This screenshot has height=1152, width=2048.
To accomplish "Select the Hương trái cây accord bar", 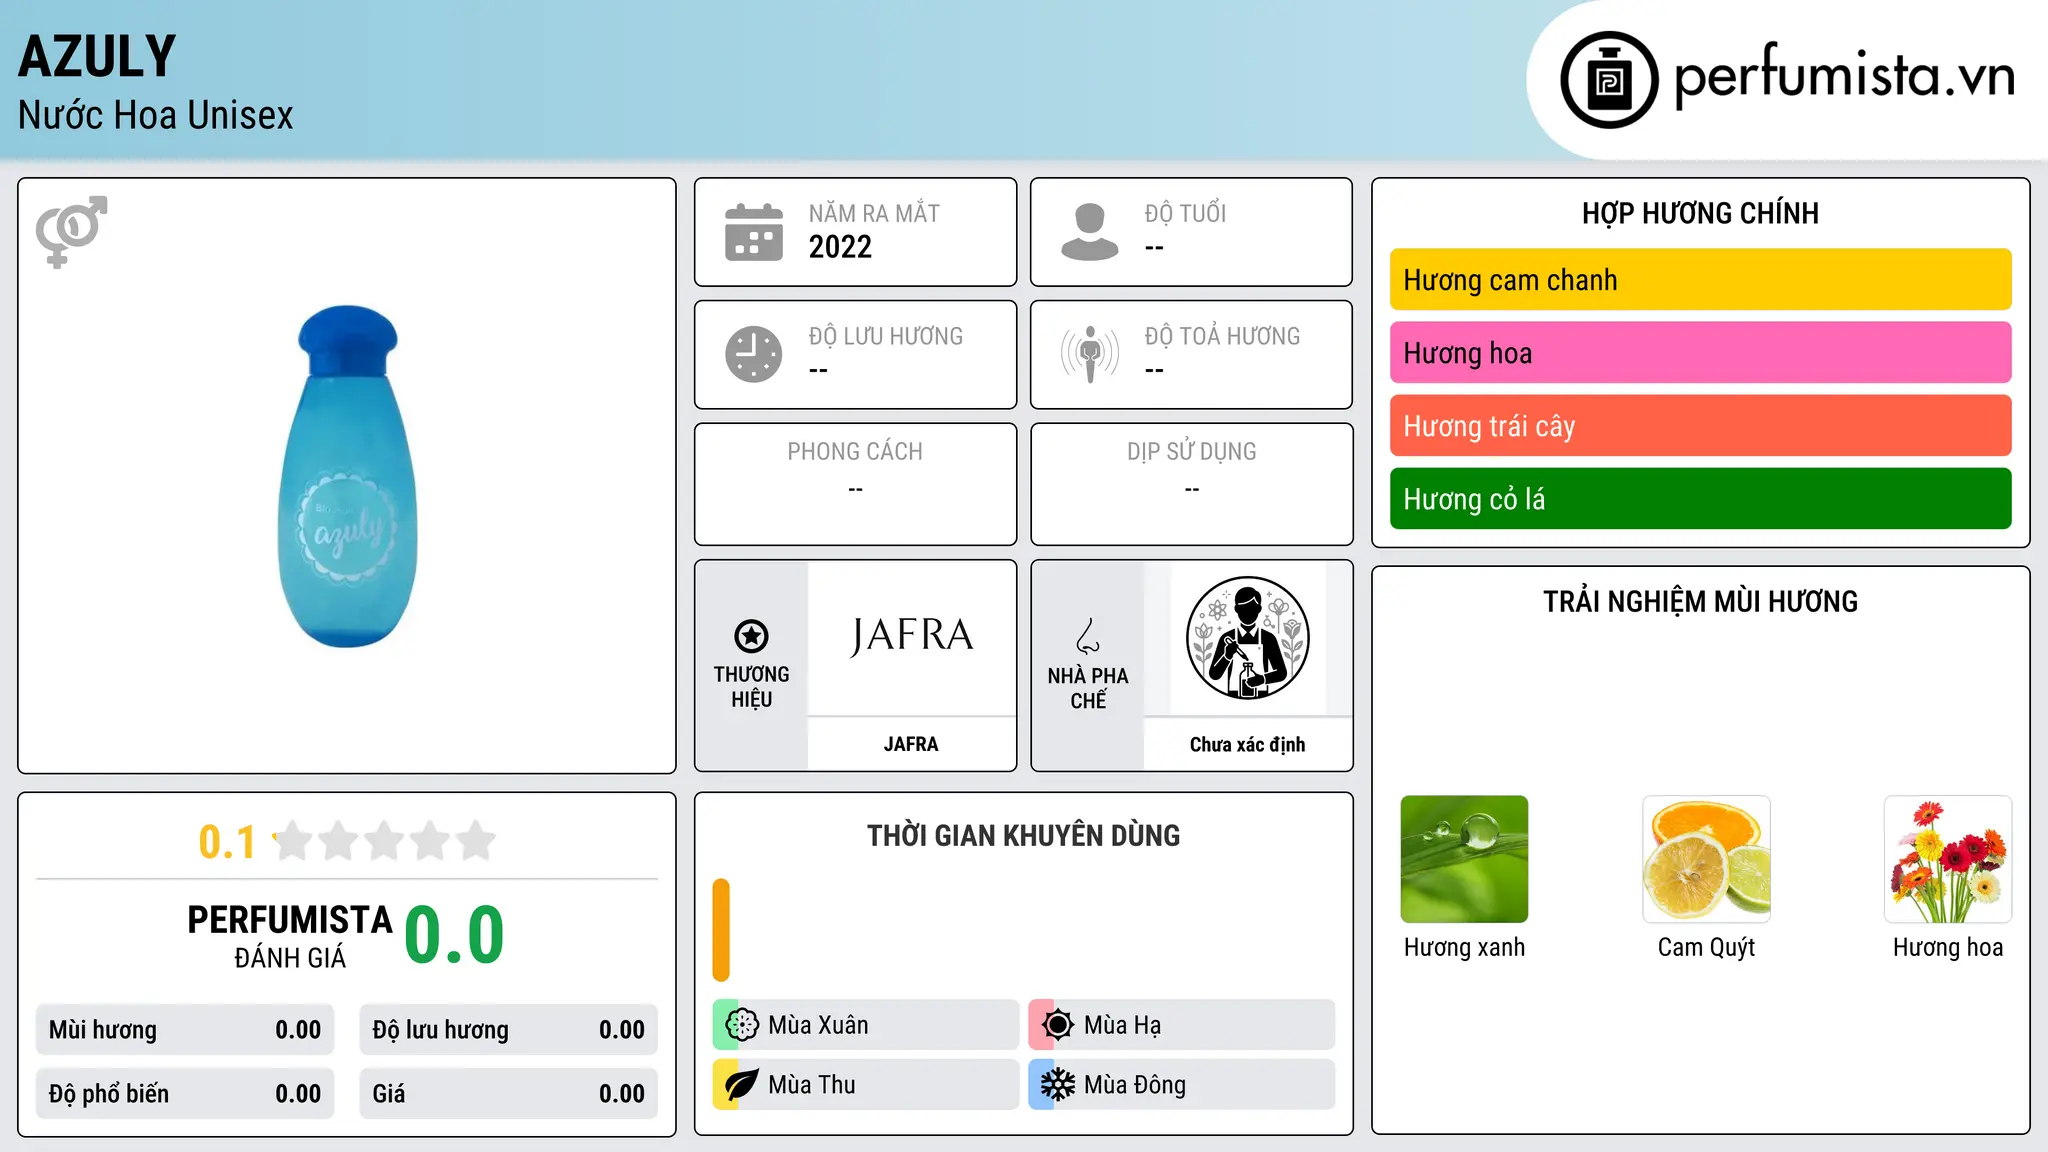I will tap(1700, 426).
